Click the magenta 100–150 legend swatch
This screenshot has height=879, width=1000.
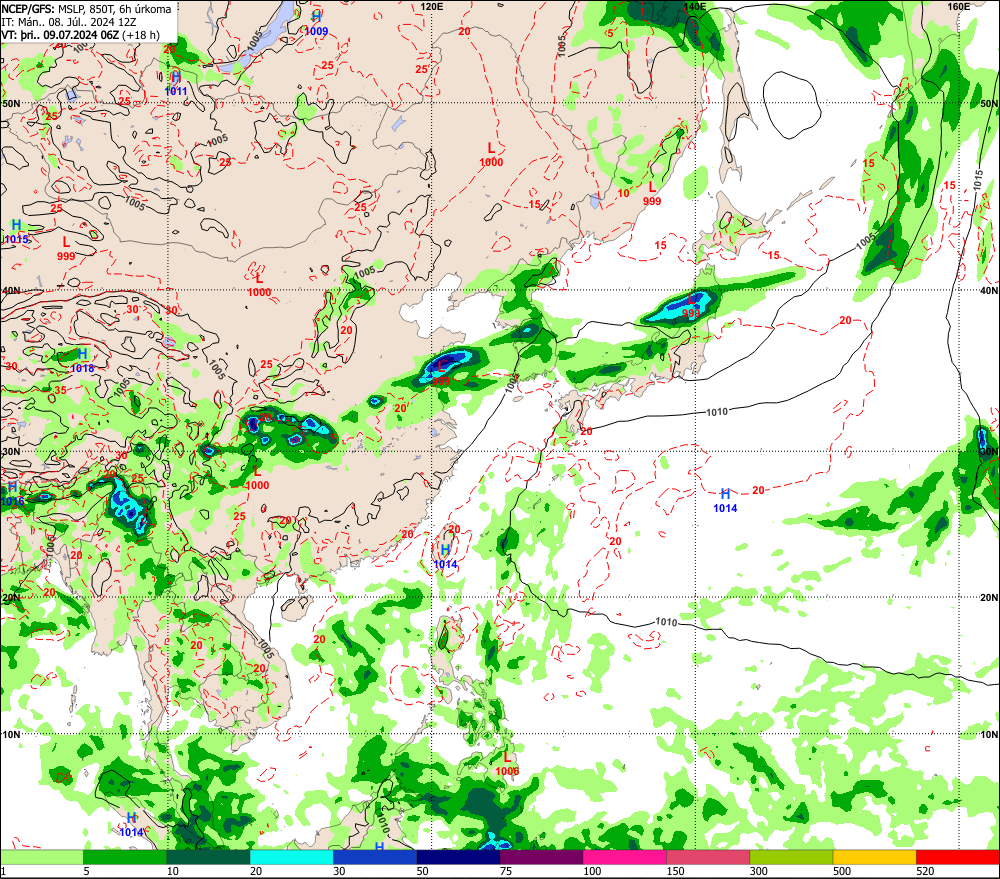click(625, 857)
